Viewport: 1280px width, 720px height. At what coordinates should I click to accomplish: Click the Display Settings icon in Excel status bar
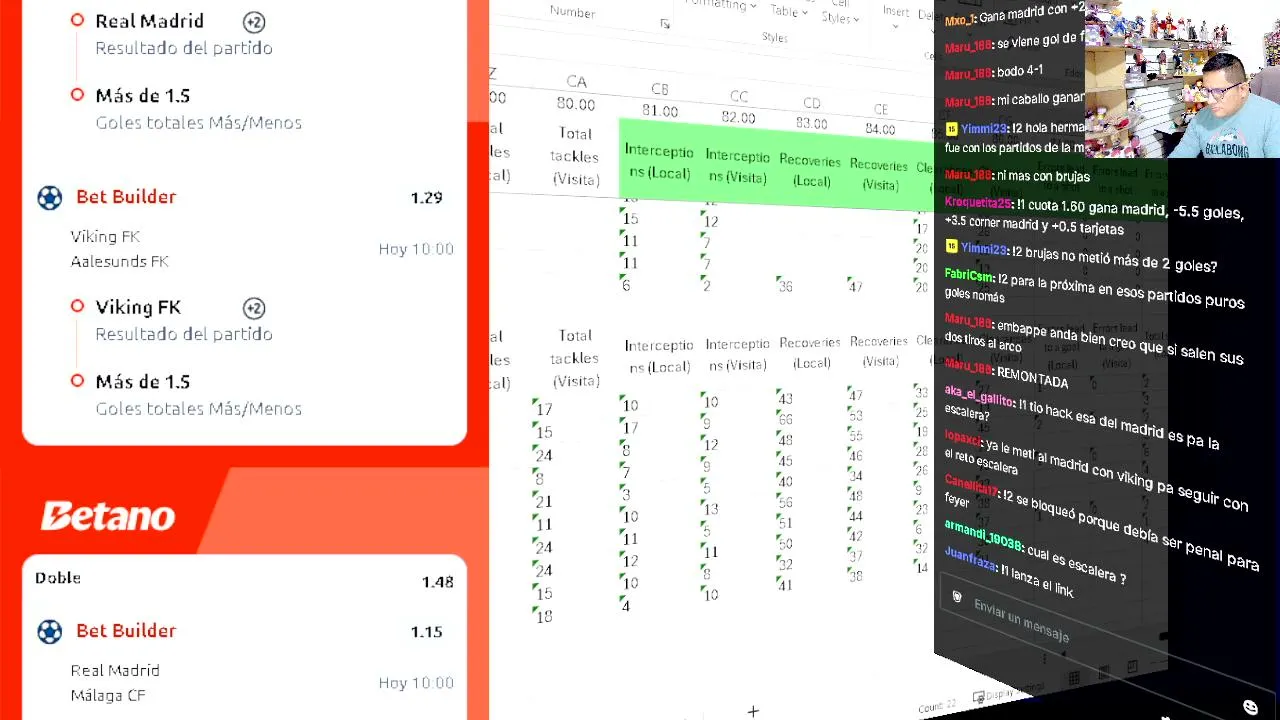click(978, 696)
